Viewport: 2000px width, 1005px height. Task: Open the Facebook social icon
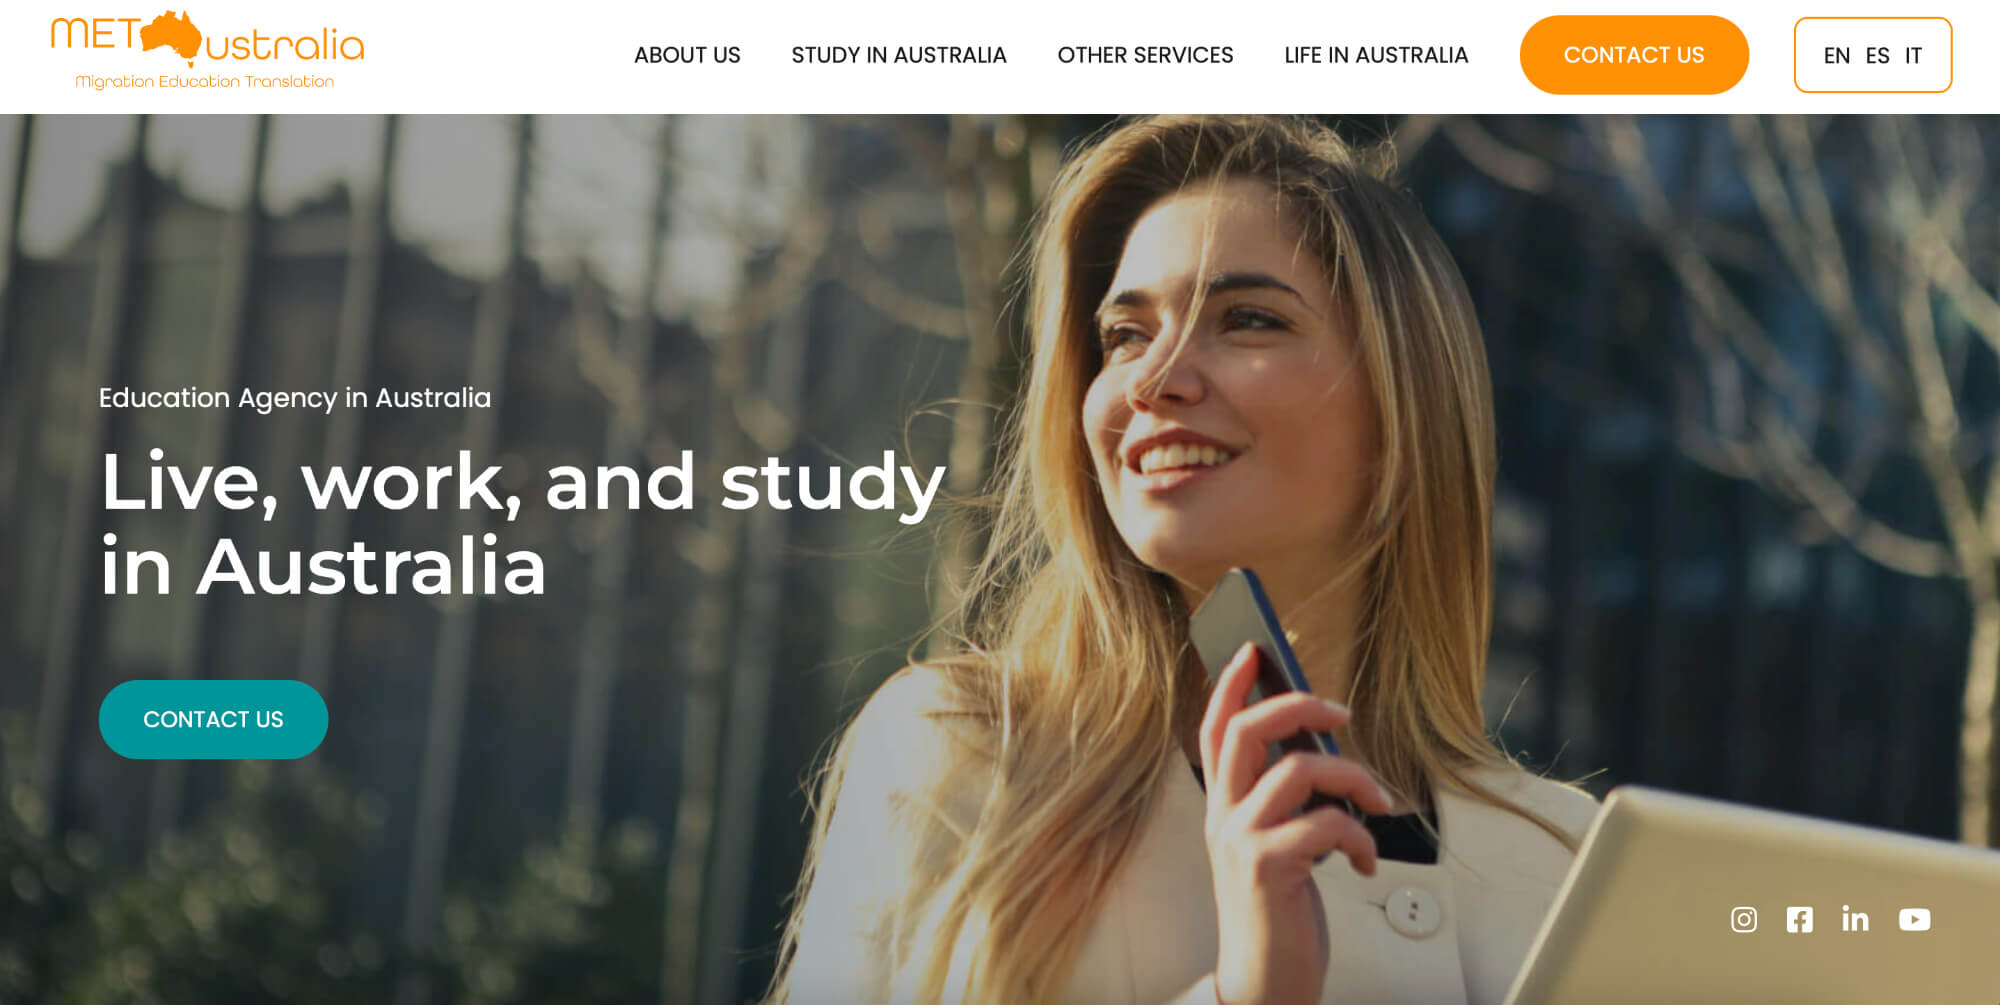(x=1799, y=919)
